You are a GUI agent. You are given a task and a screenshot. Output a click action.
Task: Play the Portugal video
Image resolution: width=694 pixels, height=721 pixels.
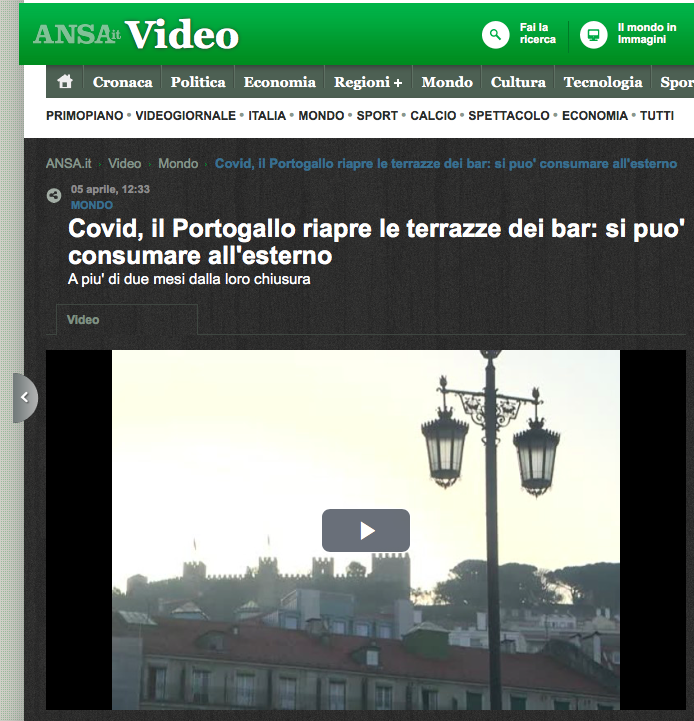click(x=366, y=530)
